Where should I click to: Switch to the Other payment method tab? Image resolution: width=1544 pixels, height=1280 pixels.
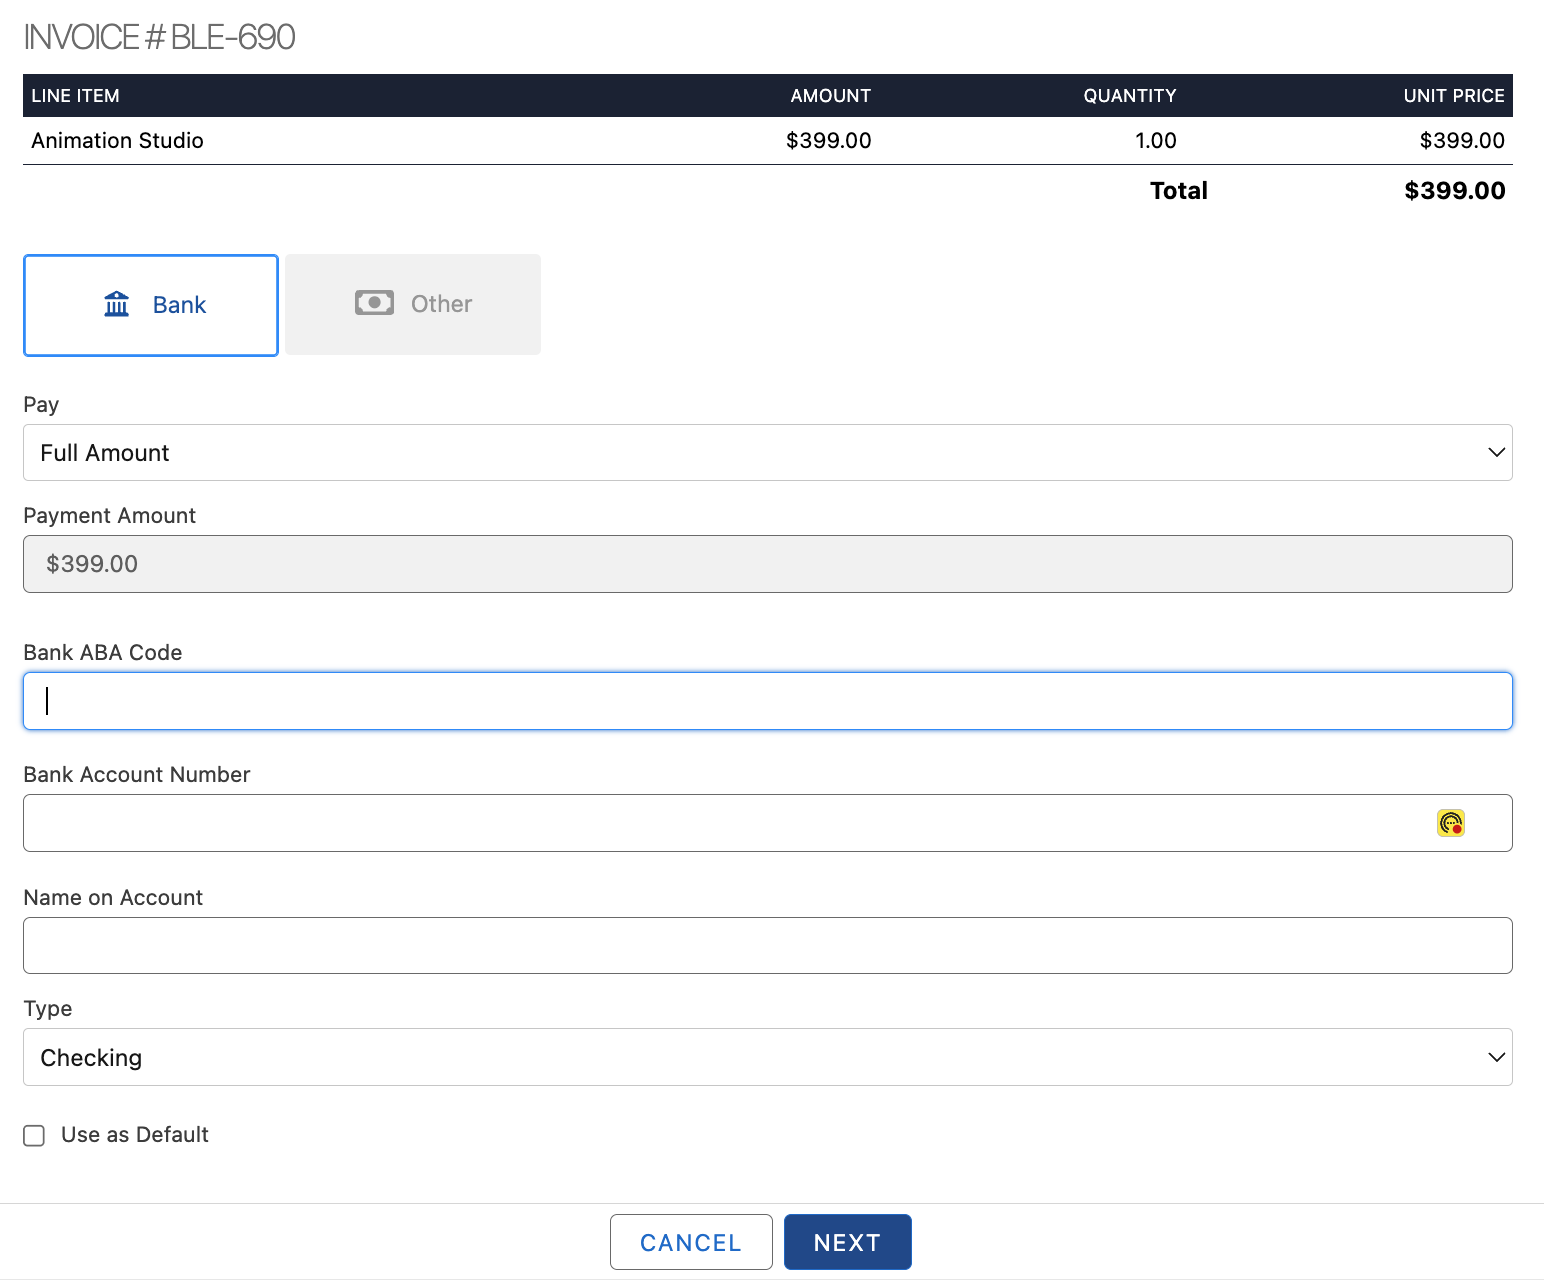(x=413, y=304)
